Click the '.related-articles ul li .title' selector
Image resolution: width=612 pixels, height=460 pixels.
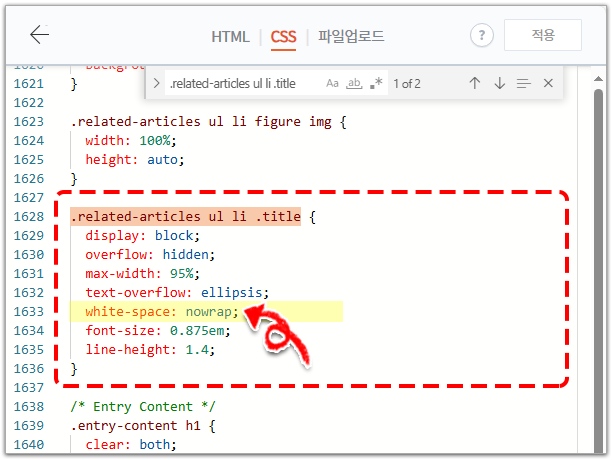[x=186, y=217]
